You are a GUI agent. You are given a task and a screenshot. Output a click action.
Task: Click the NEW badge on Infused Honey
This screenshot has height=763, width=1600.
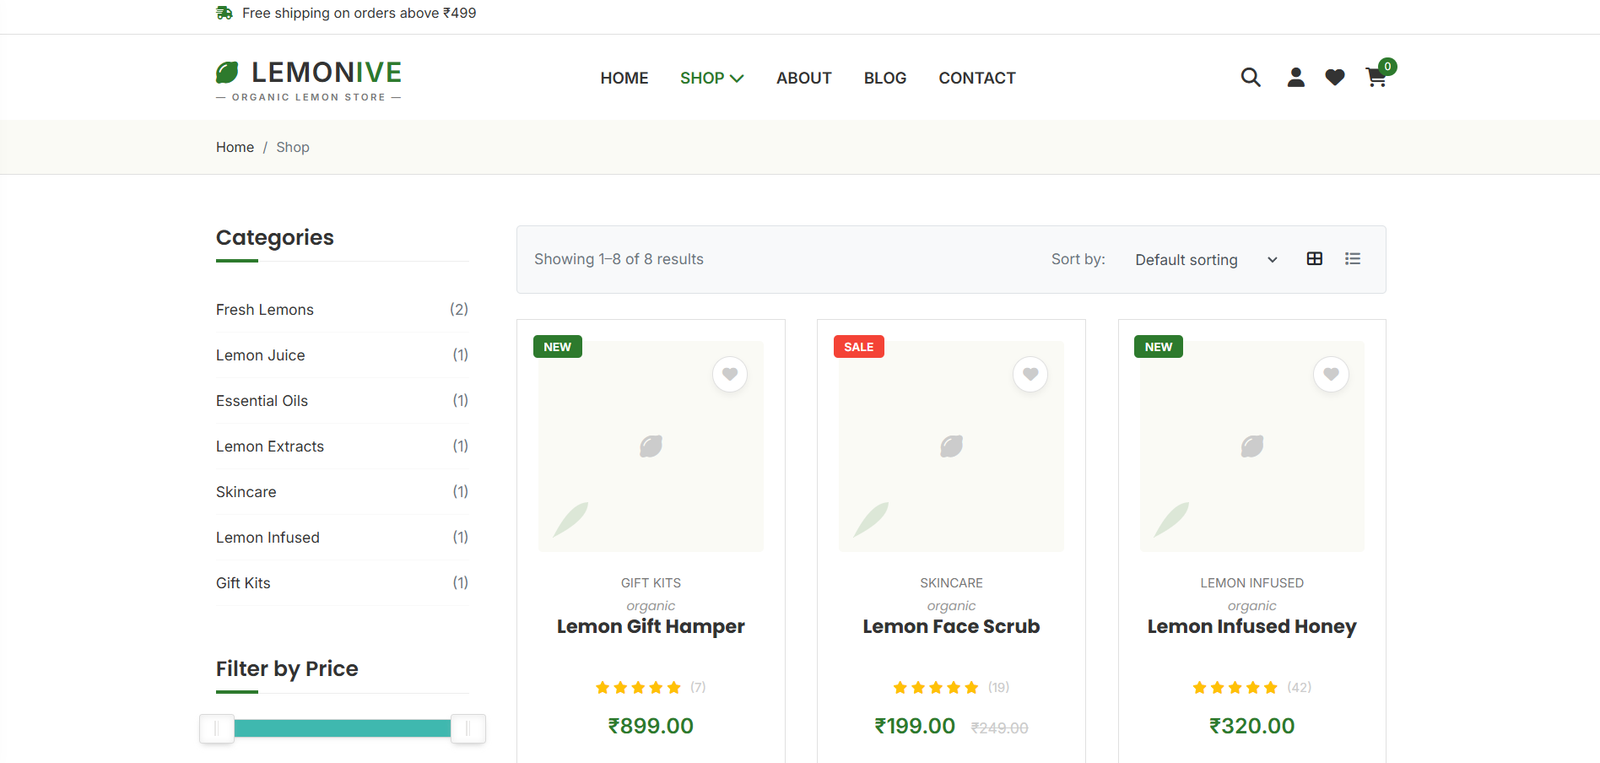(x=1159, y=347)
